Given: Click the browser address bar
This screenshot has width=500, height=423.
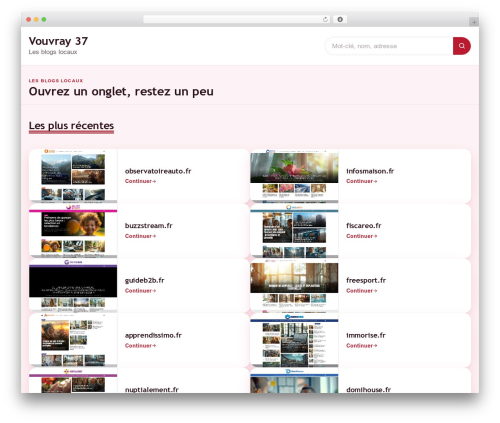Looking at the screenshot, I should [236, 20].
